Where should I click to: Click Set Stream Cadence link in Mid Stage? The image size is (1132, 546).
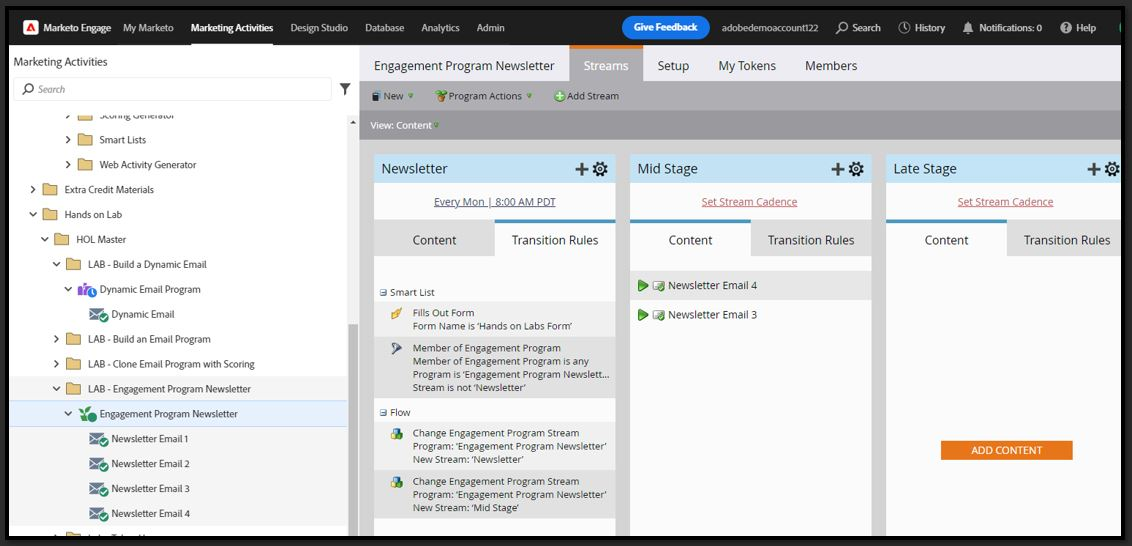749,202
